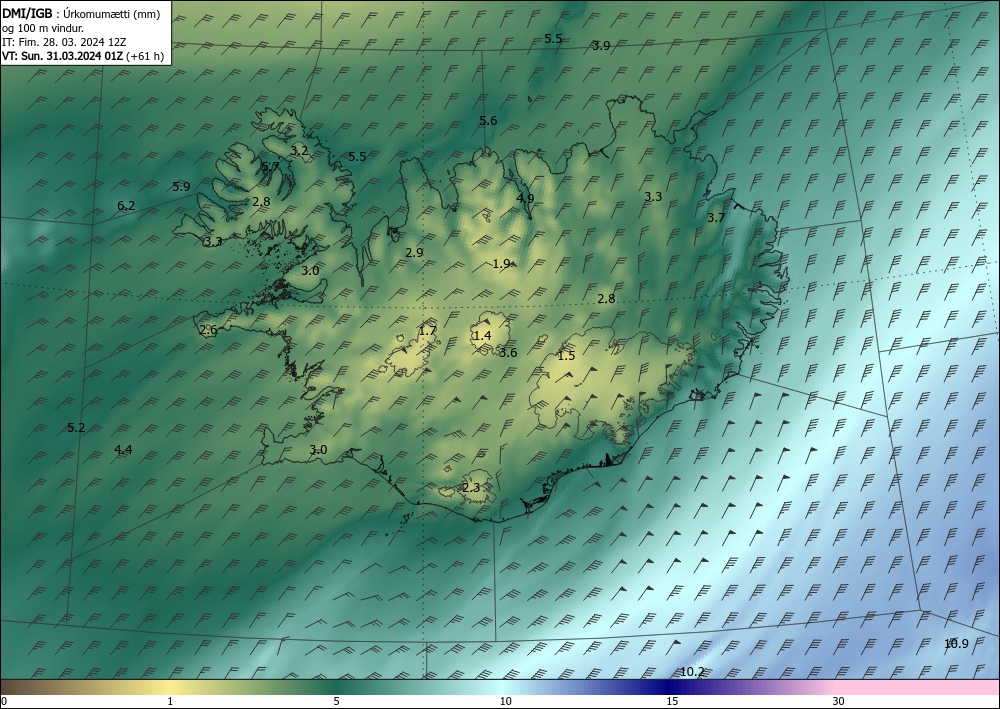Click the 5.6 precipitable water value
The height and width of the screenshot is (709, 1000).
[x=488, y=121]
